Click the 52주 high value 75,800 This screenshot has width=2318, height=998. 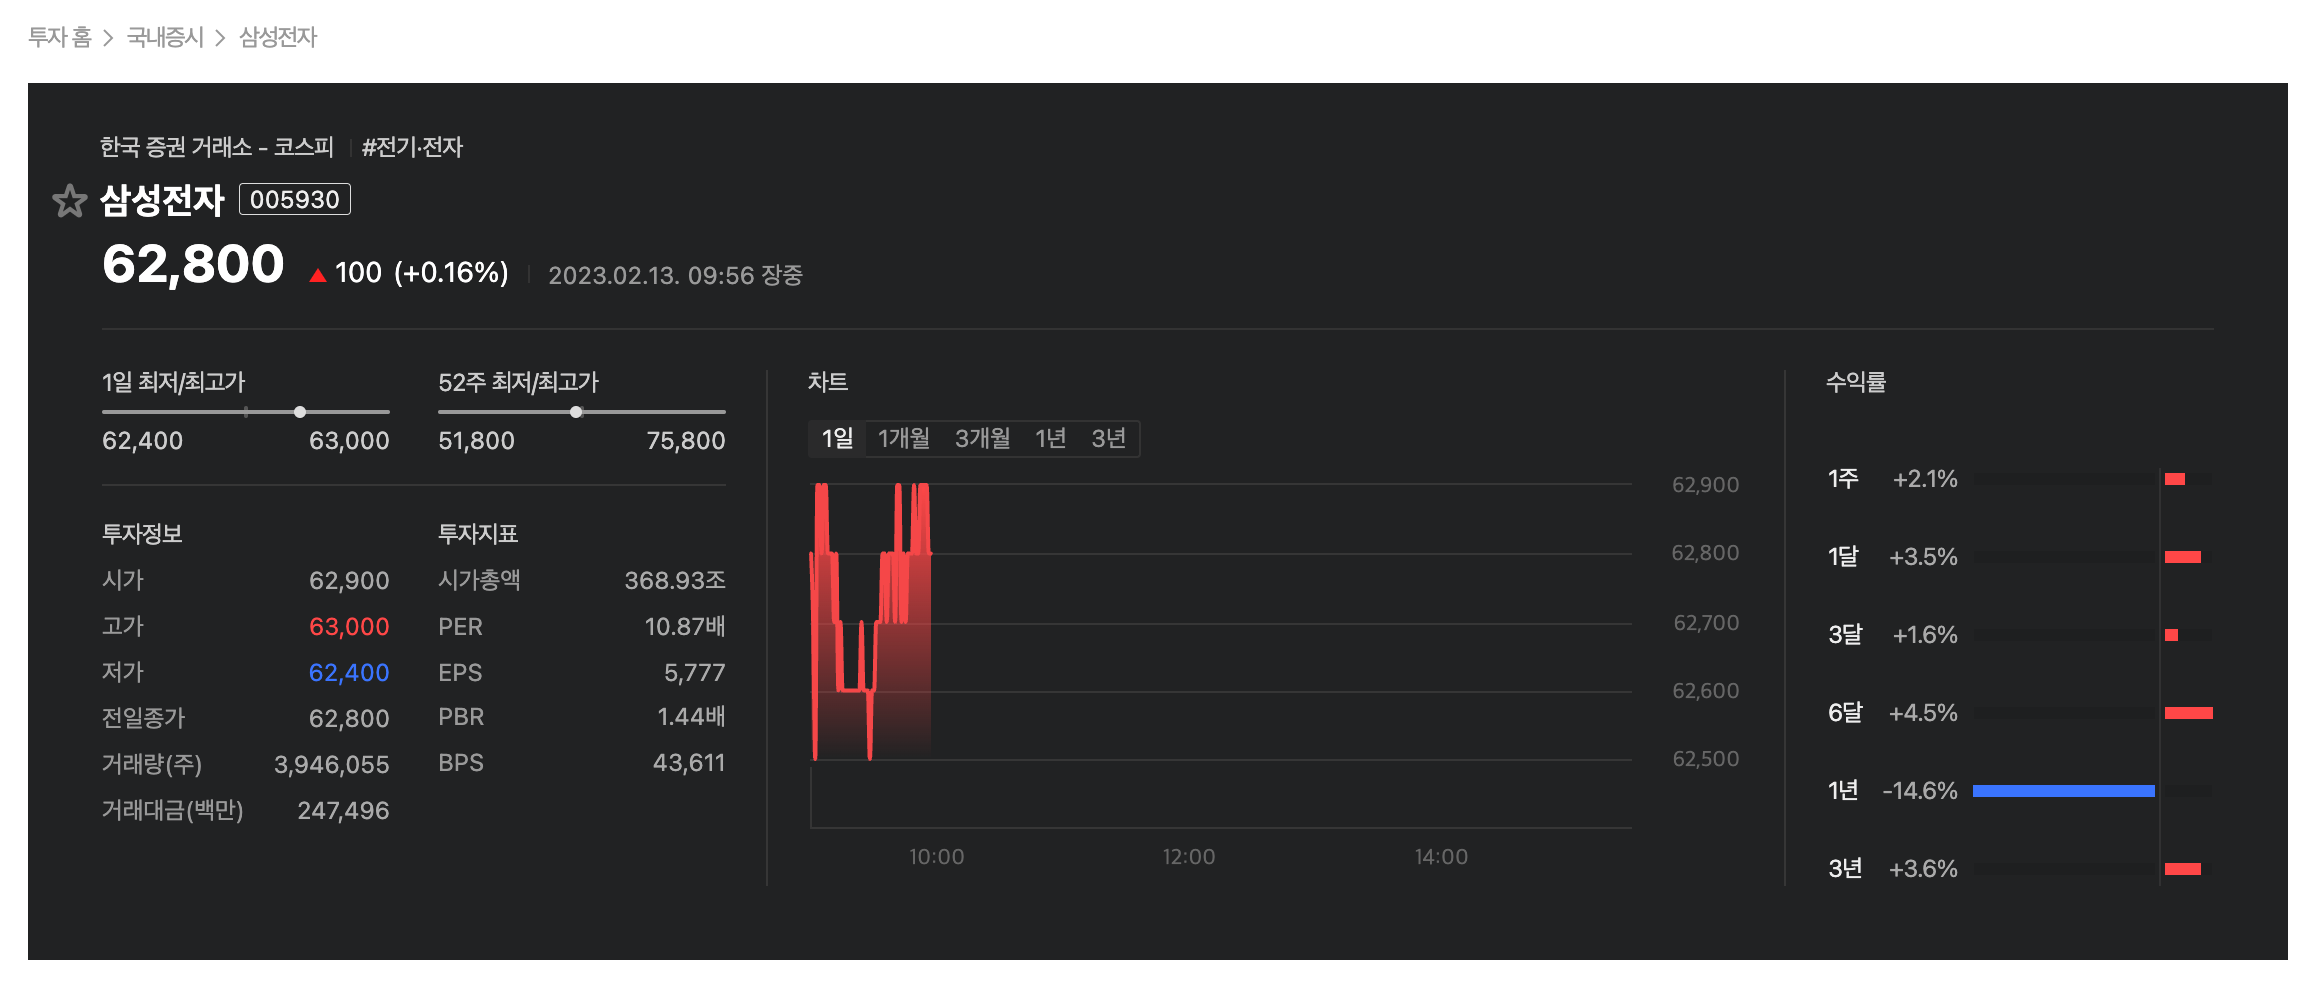pyautogui.click(x=686, y=441)
